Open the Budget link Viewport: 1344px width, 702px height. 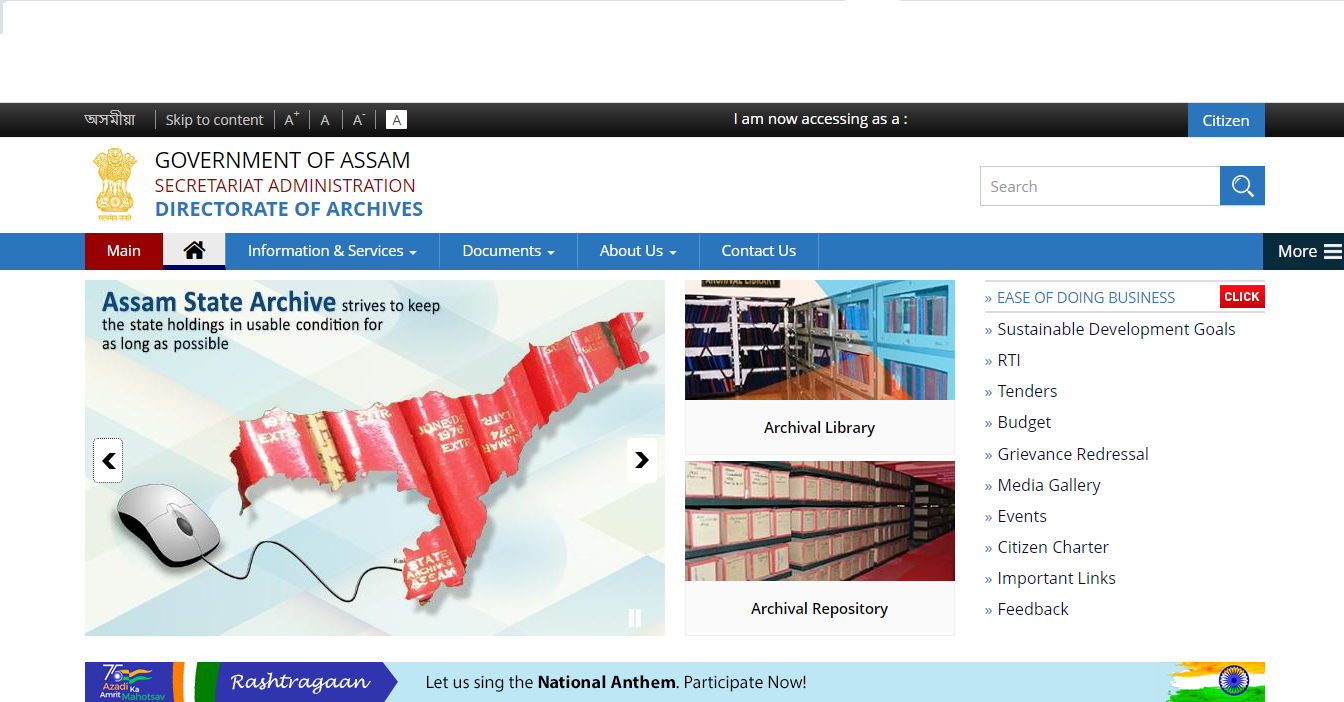[x=1024, y=422]
